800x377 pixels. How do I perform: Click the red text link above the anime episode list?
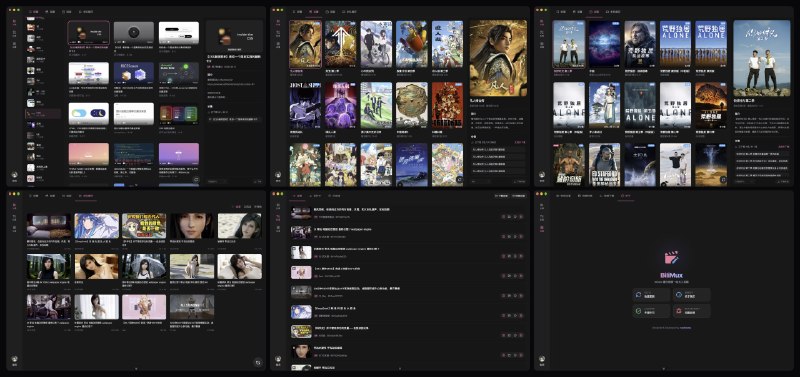520,142
